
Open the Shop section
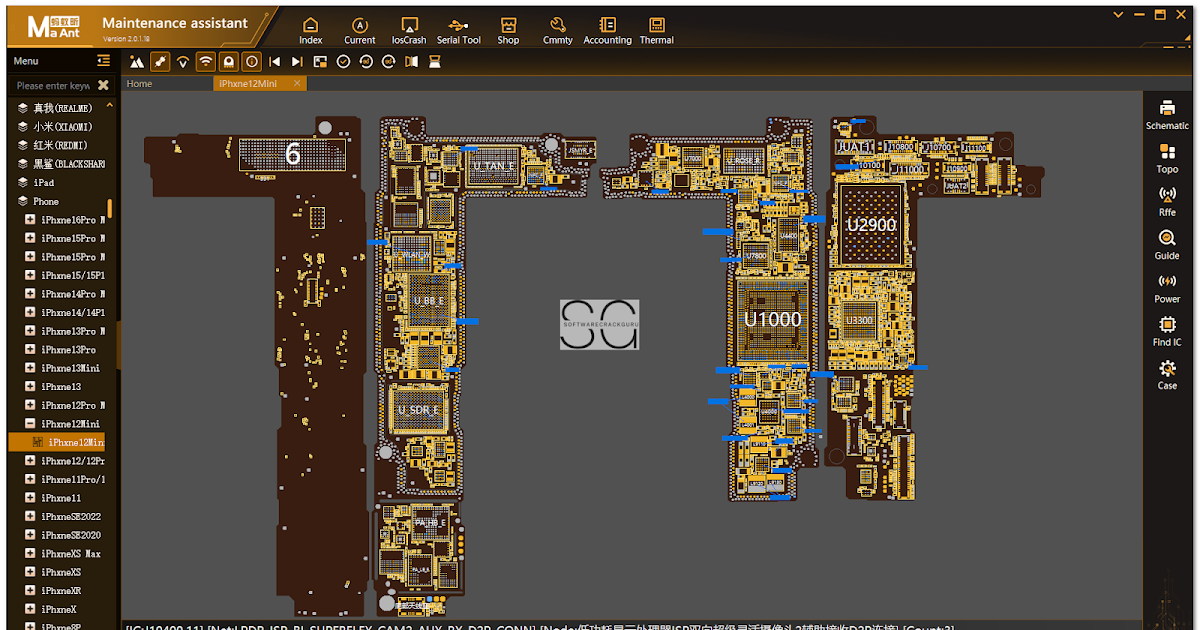[508, 30]
